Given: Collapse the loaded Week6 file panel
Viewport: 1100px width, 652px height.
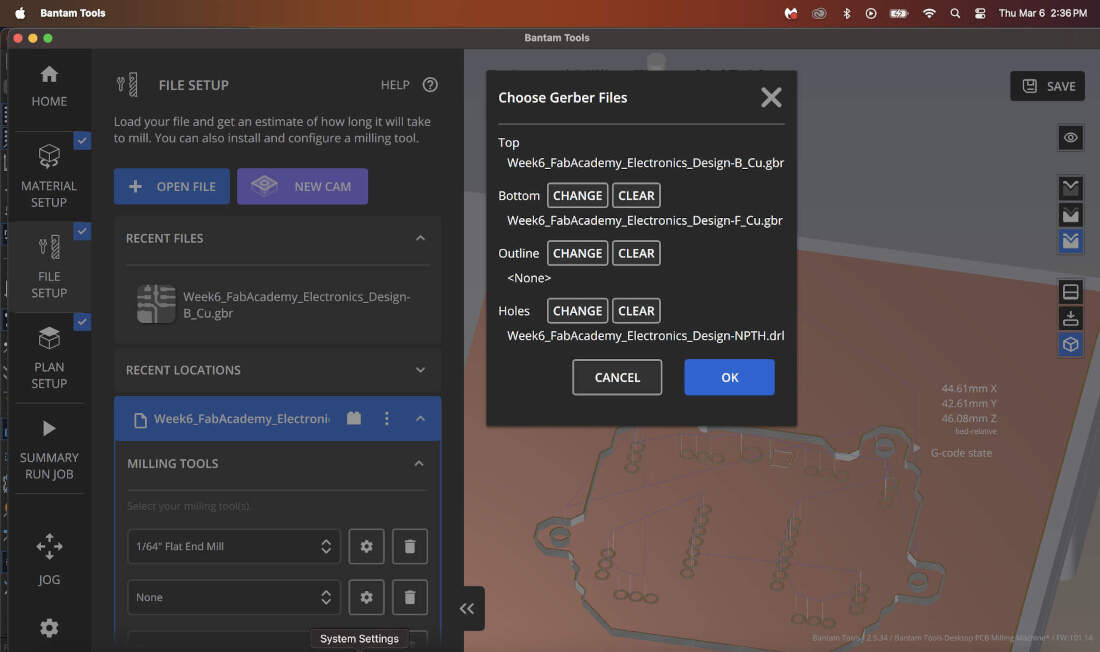Looking at the screenshot, I should coord(420,419).
